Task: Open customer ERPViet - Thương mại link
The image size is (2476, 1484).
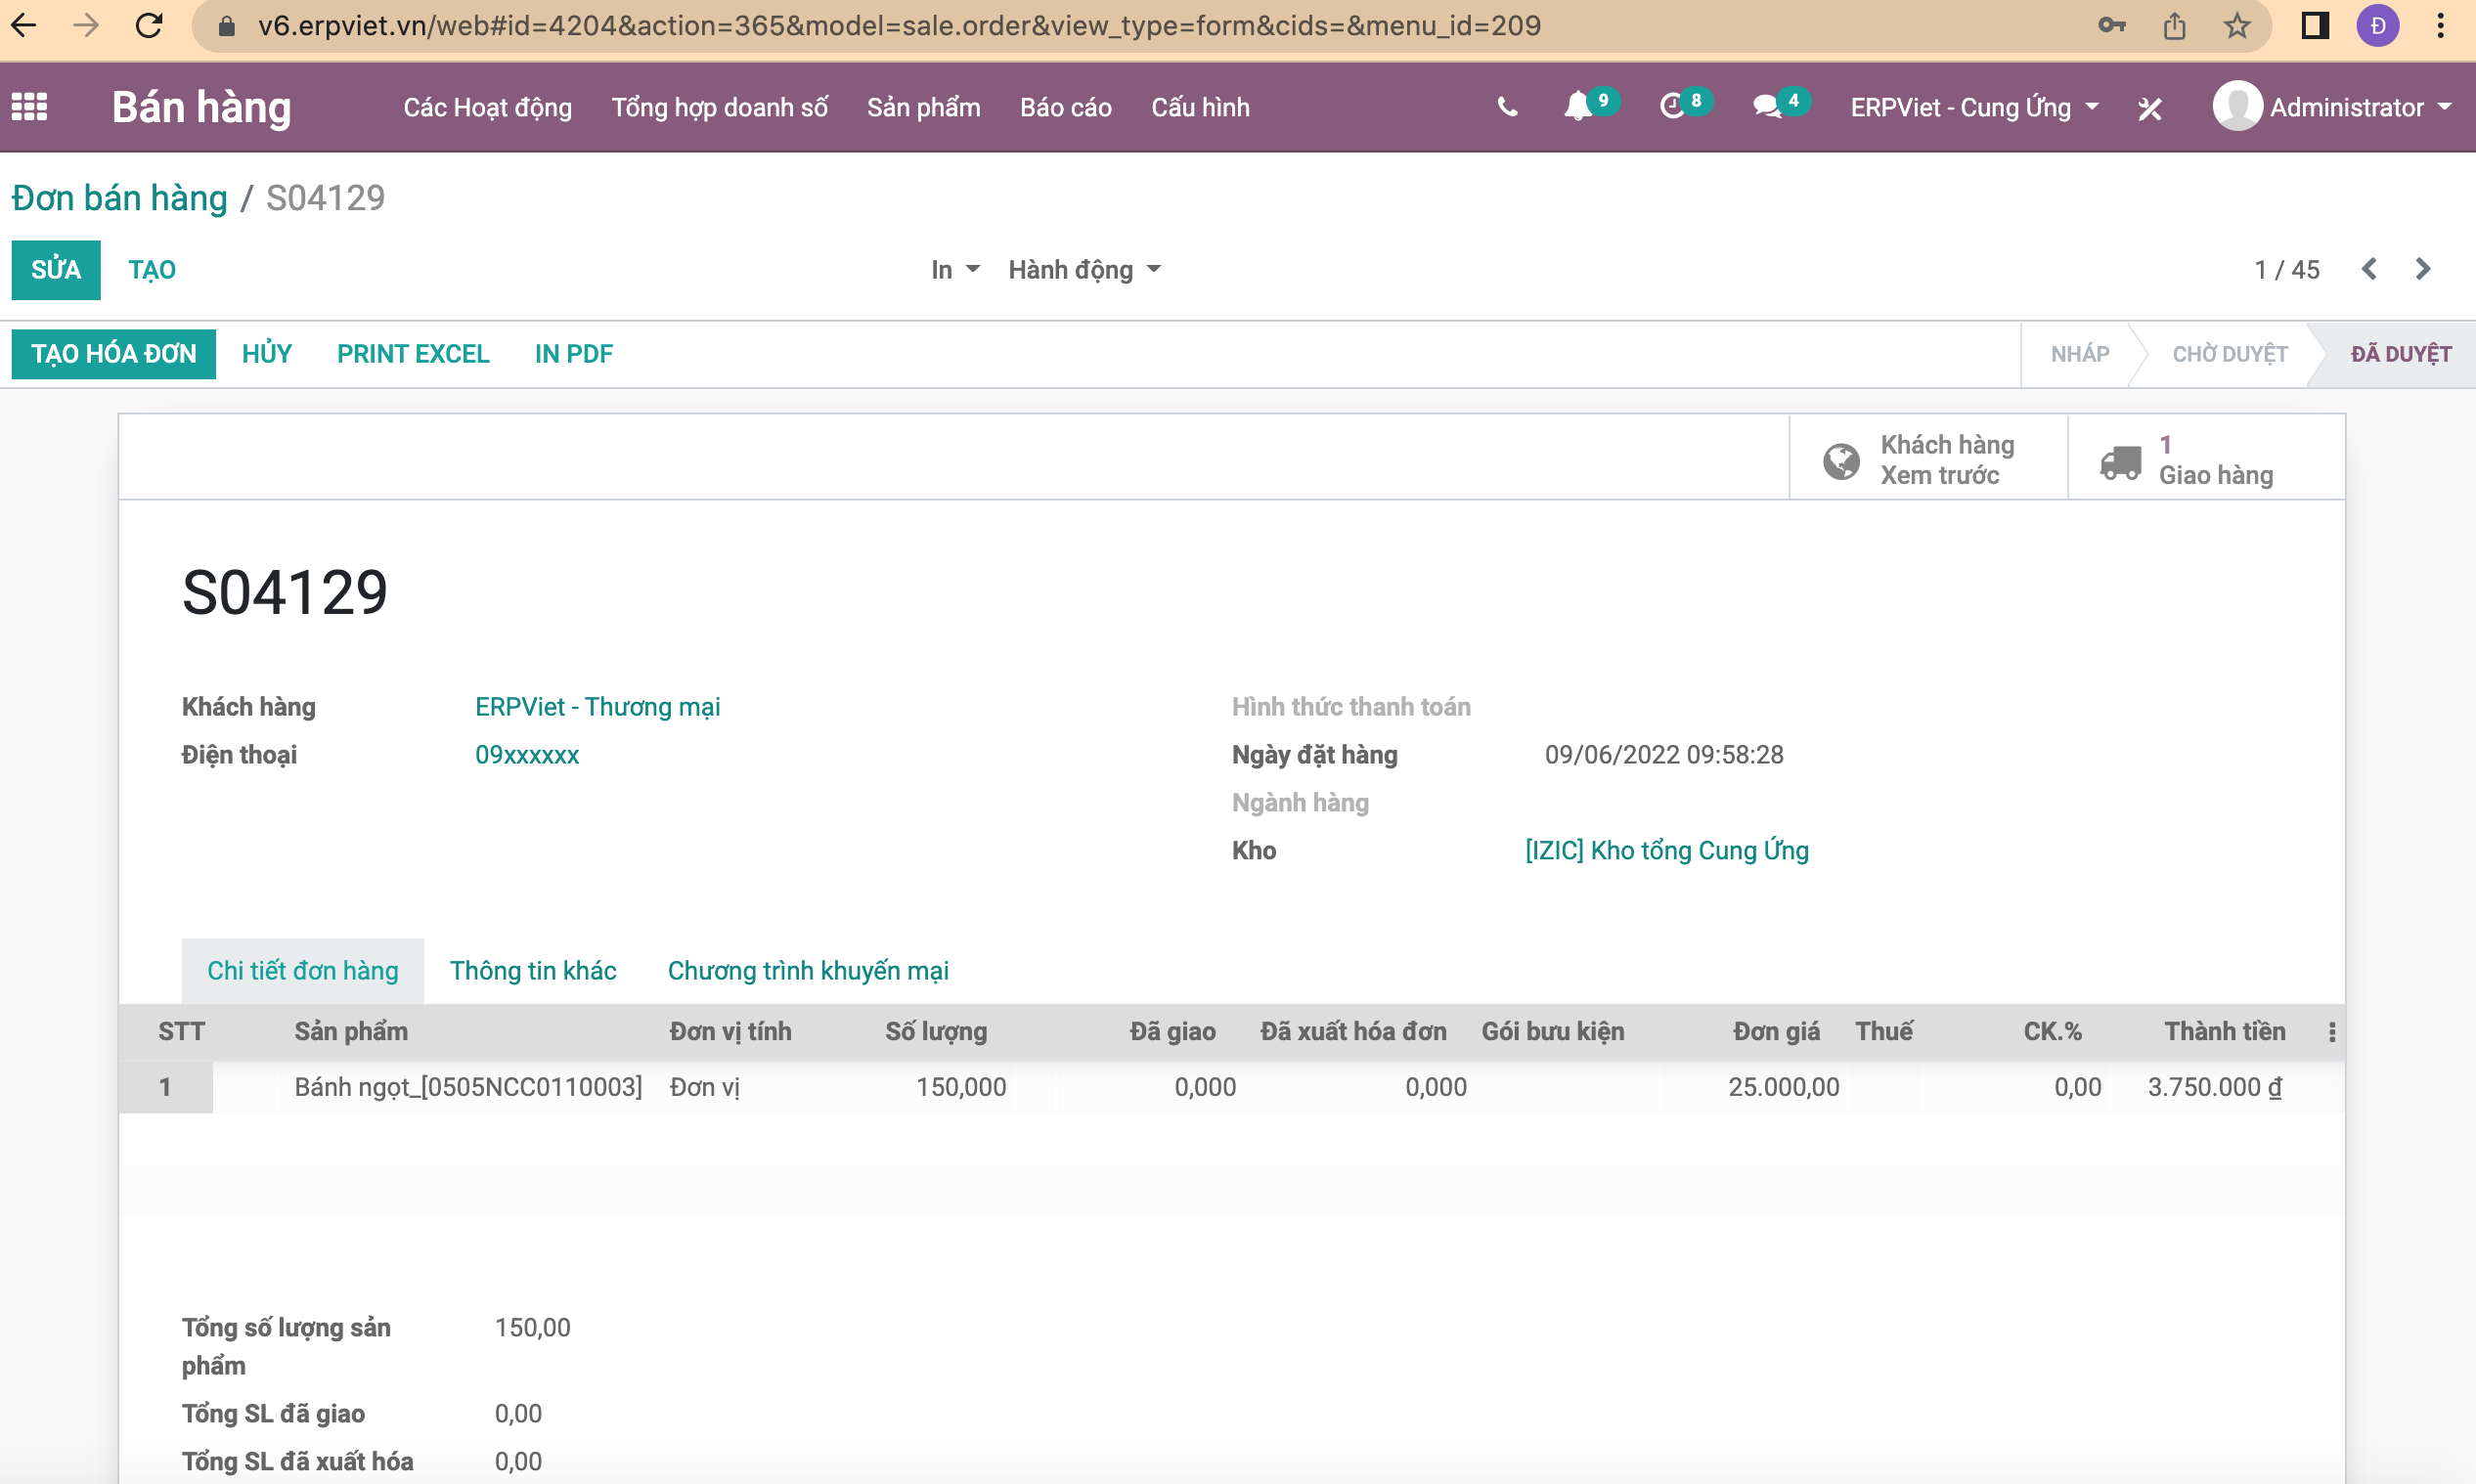Action: point(598,707)
